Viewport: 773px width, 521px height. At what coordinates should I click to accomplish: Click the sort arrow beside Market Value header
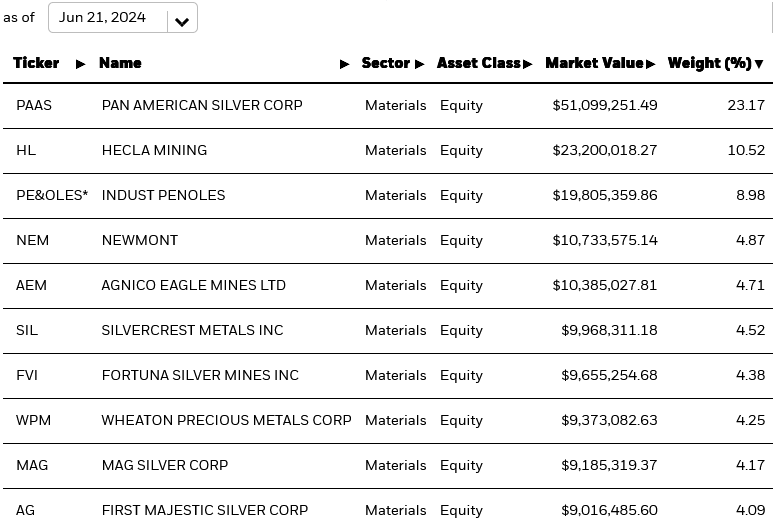[651, 64]
